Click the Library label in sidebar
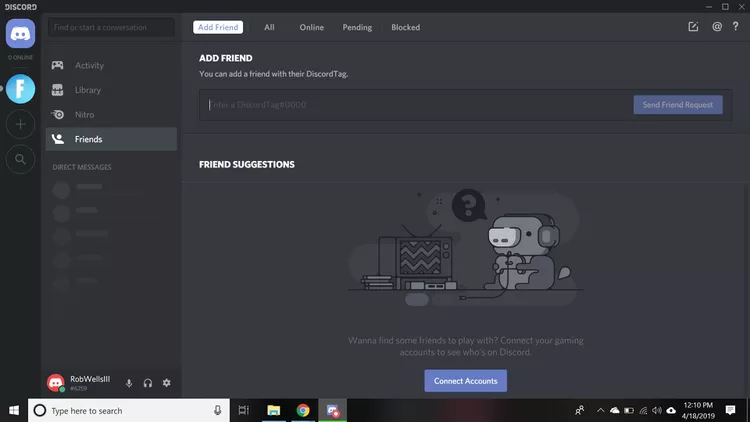 coord(88,90)
